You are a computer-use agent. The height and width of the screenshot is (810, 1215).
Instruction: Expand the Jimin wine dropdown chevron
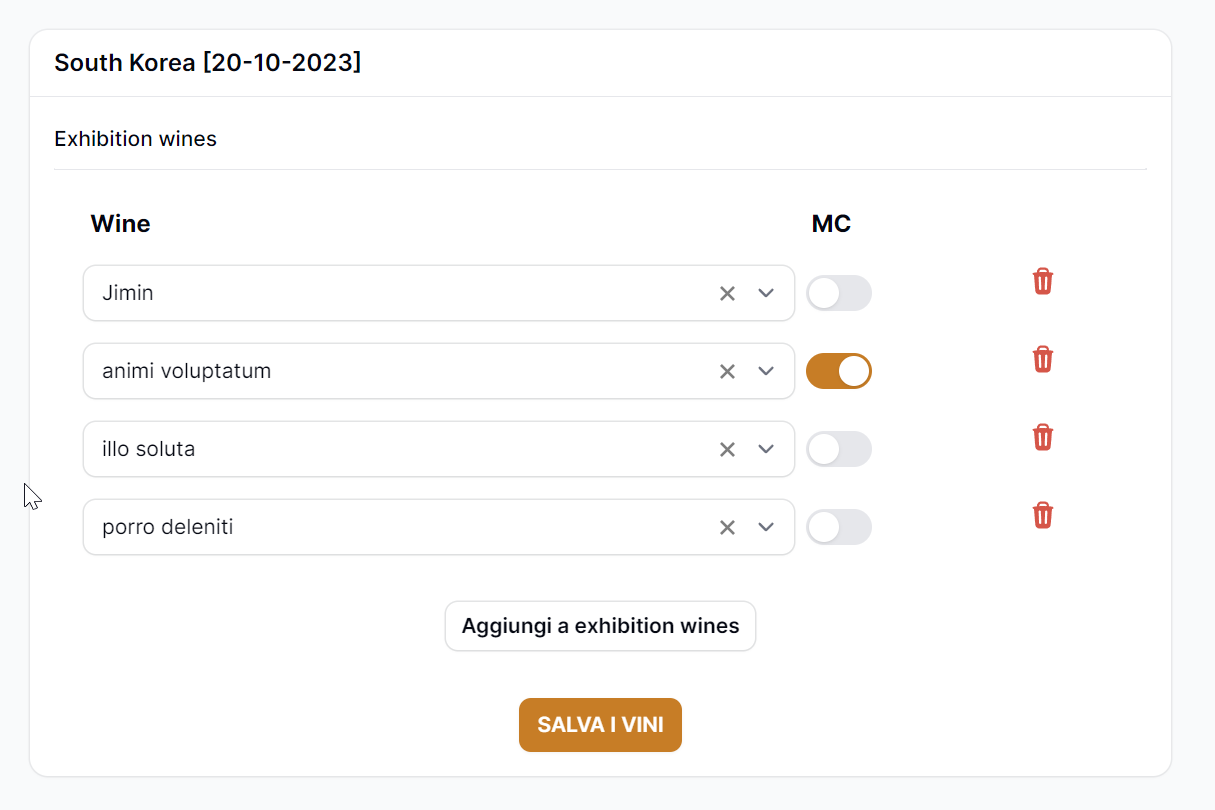(766, 293)
